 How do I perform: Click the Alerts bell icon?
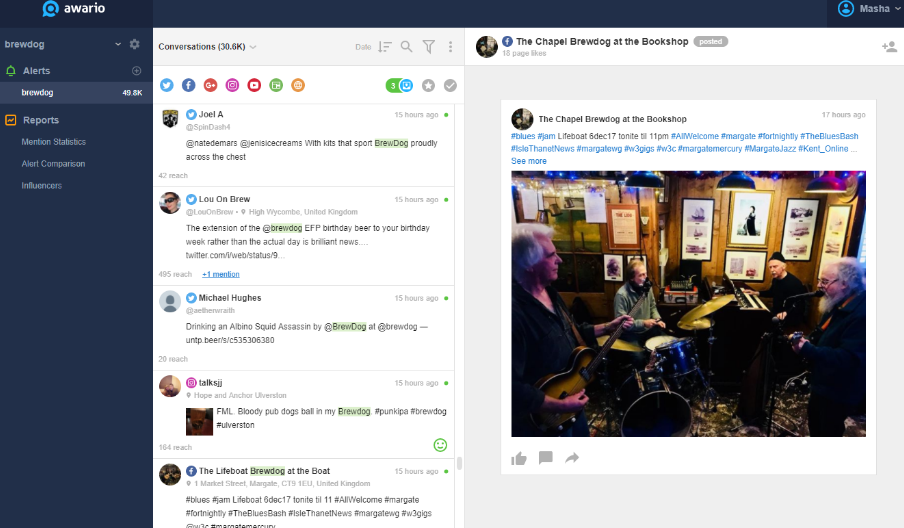pyautogui.click(x=10, y=71)
